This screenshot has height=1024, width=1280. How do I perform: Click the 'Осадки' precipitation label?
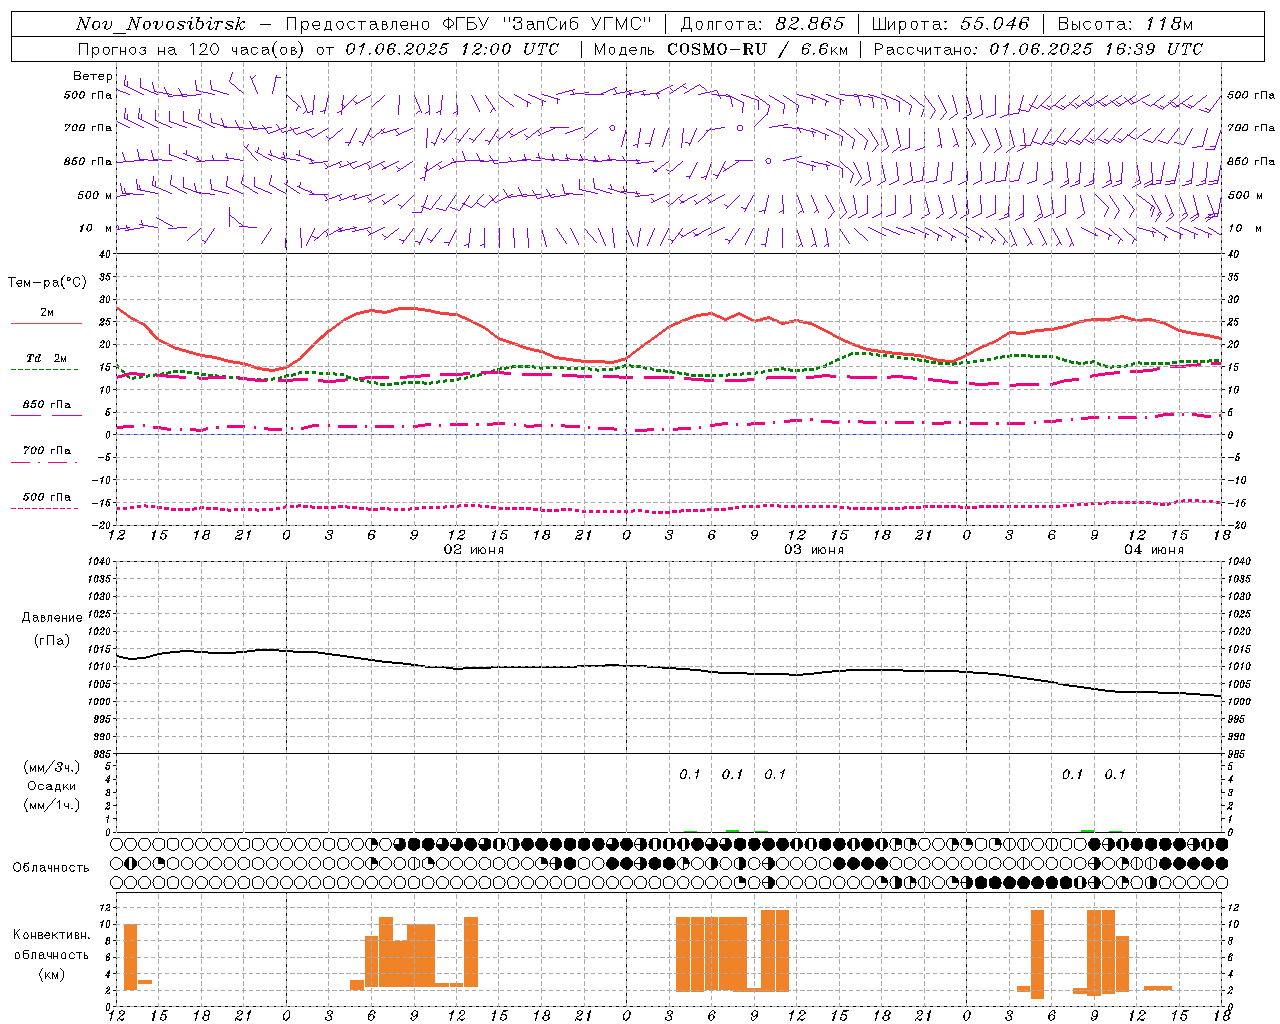pos(52,786)
